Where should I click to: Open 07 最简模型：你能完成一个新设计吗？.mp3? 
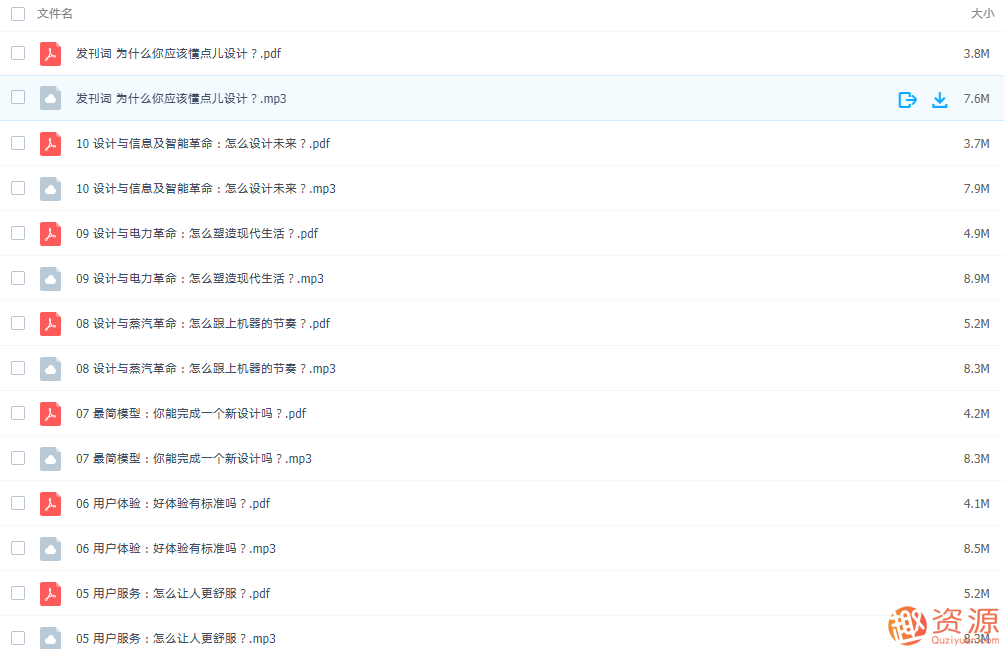tap(194, 458)
